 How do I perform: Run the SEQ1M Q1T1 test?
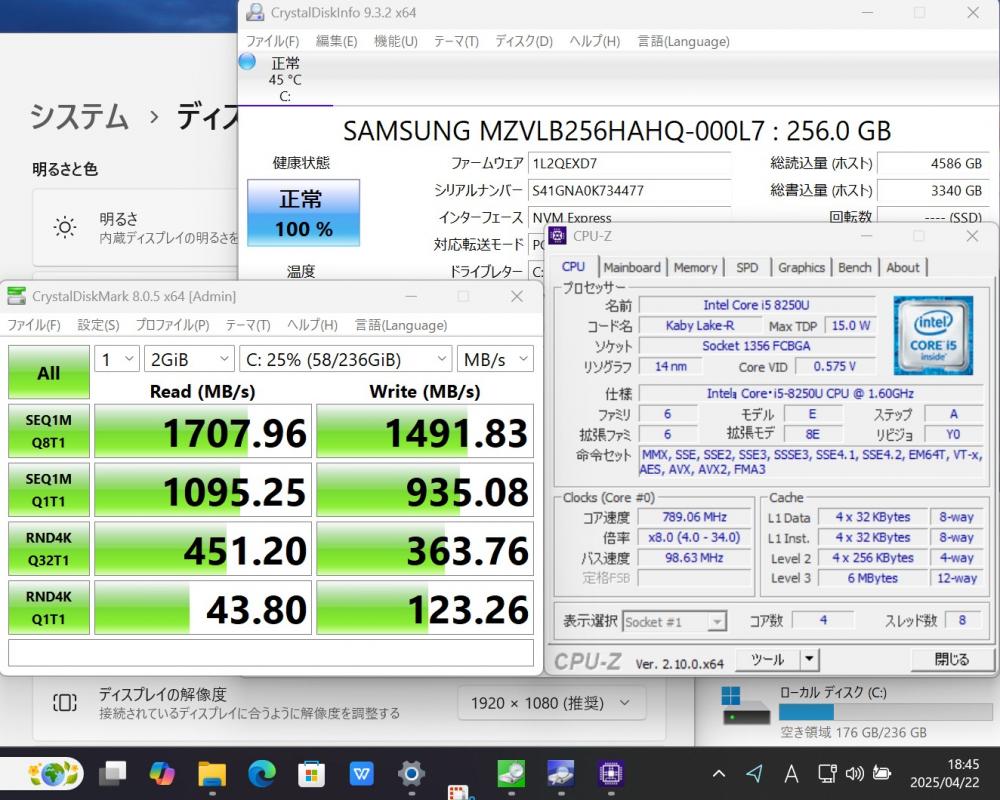pos(48,489)
